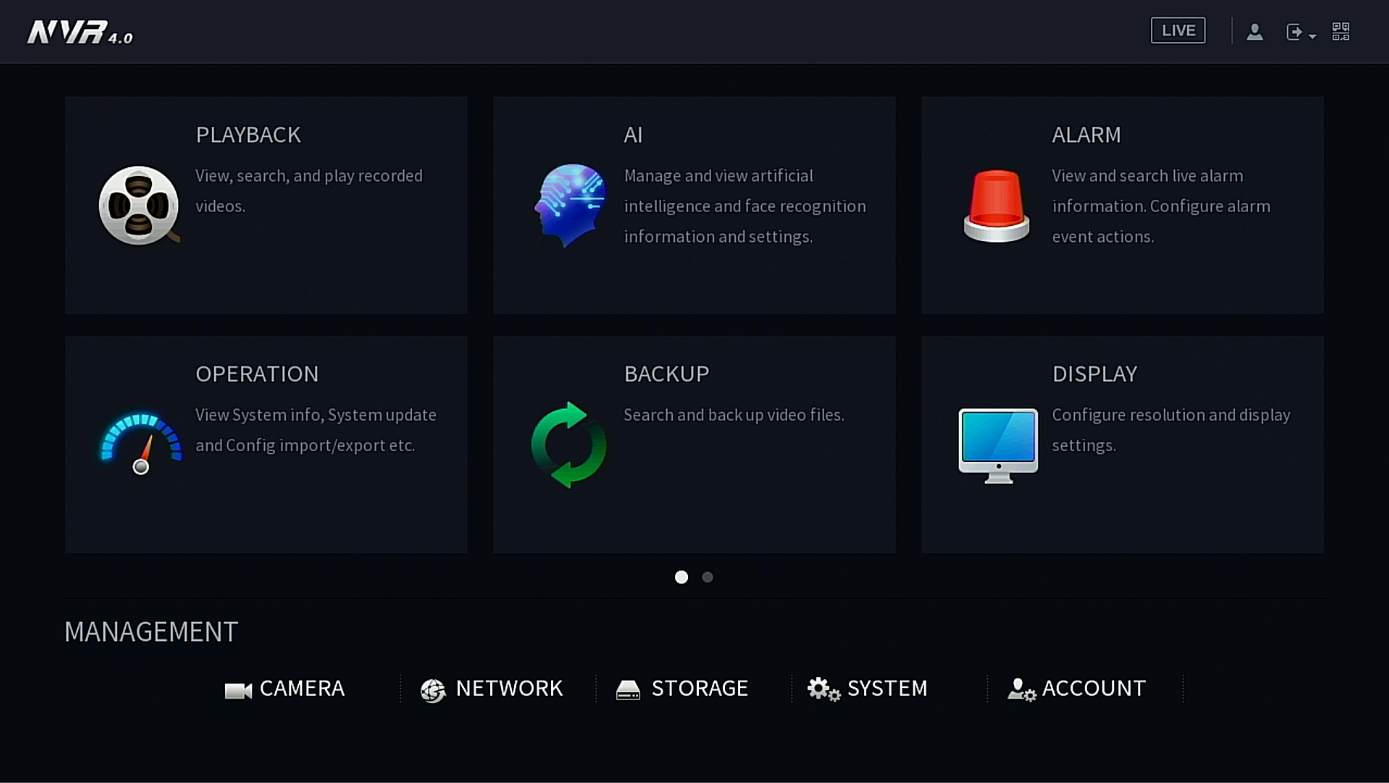
Task: Expand the logout menu dropdown arrow
Action: click(1312, 36)
